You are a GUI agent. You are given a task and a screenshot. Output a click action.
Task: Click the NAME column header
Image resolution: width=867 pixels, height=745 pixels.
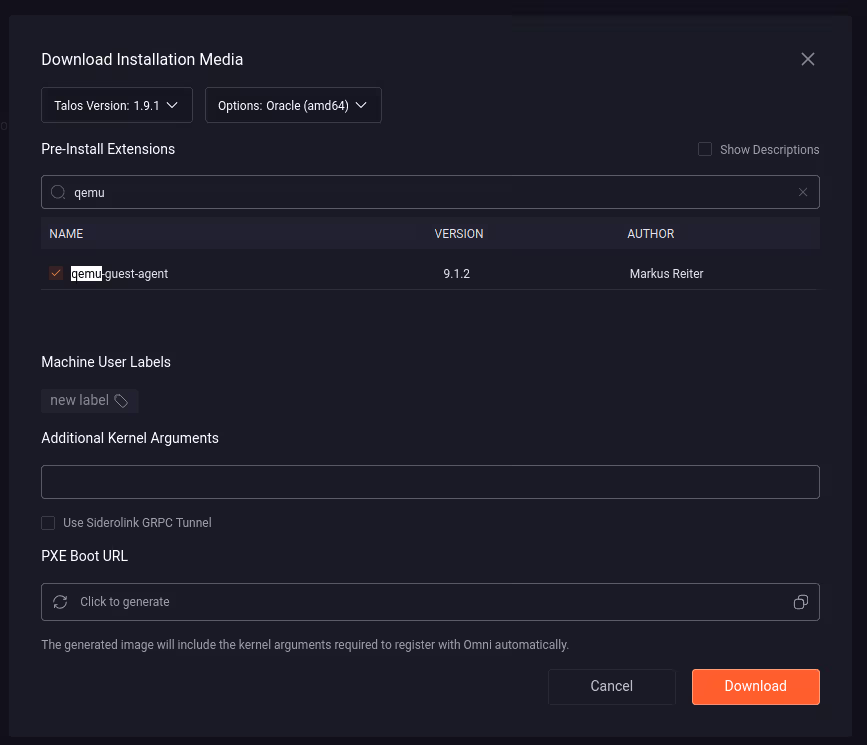[66, 233]
